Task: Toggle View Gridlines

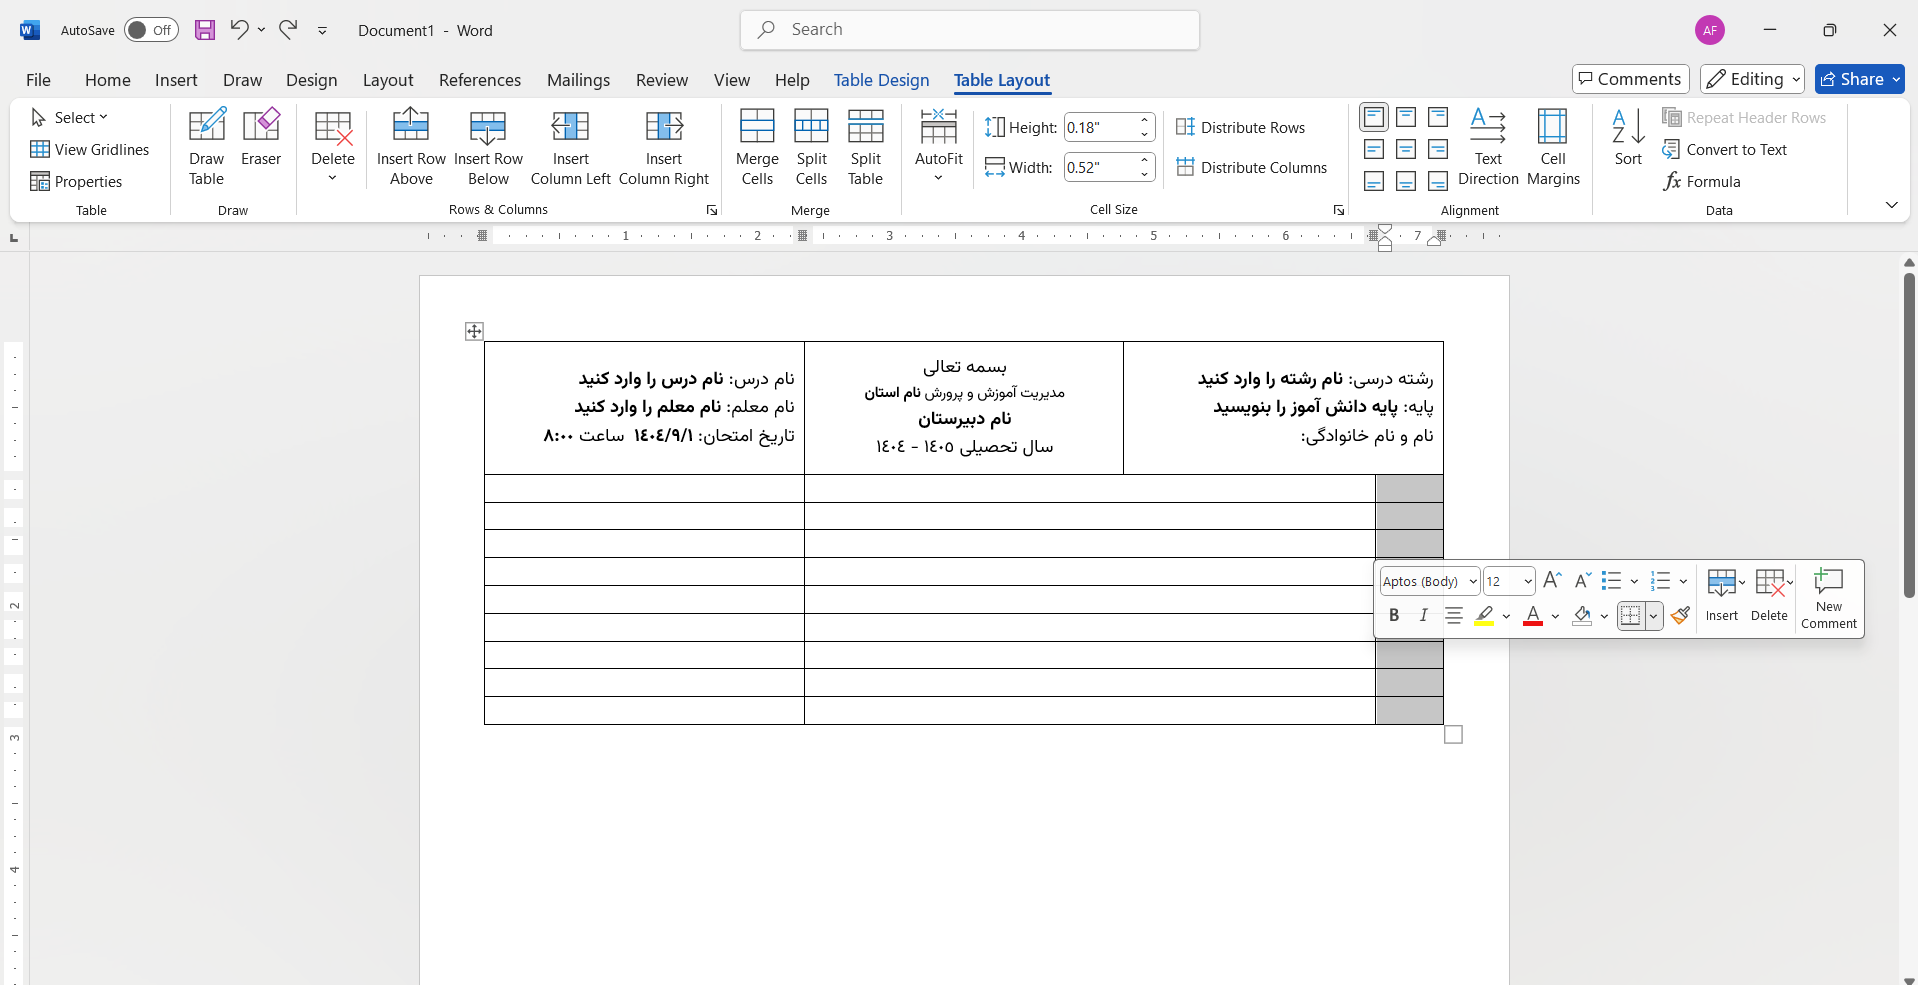Action: (x=90, y=149)
